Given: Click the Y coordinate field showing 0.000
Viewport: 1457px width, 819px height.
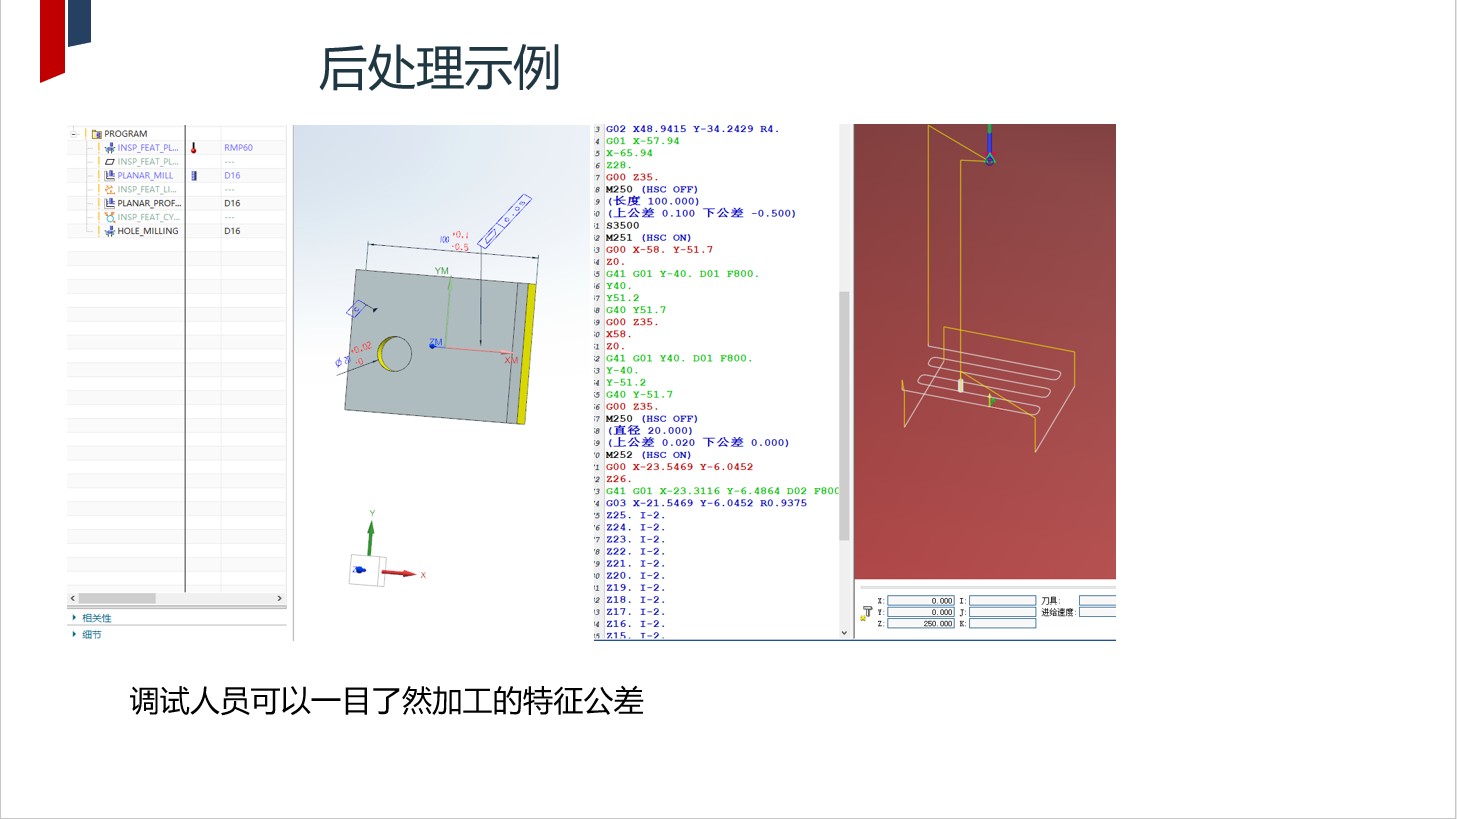Looking at the screenshot, I should (x=921, y=612).
